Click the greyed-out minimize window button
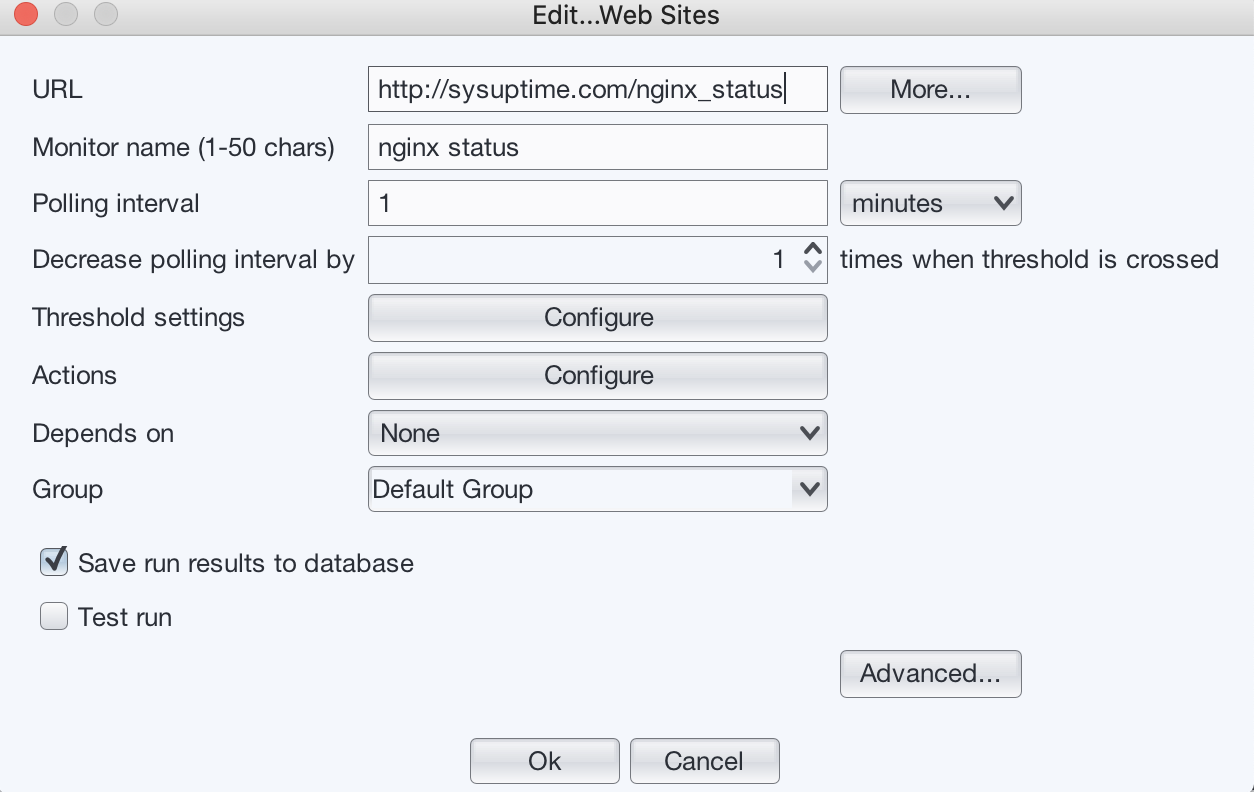Screen dimensions: 1254x792 (x=66, y=15)
